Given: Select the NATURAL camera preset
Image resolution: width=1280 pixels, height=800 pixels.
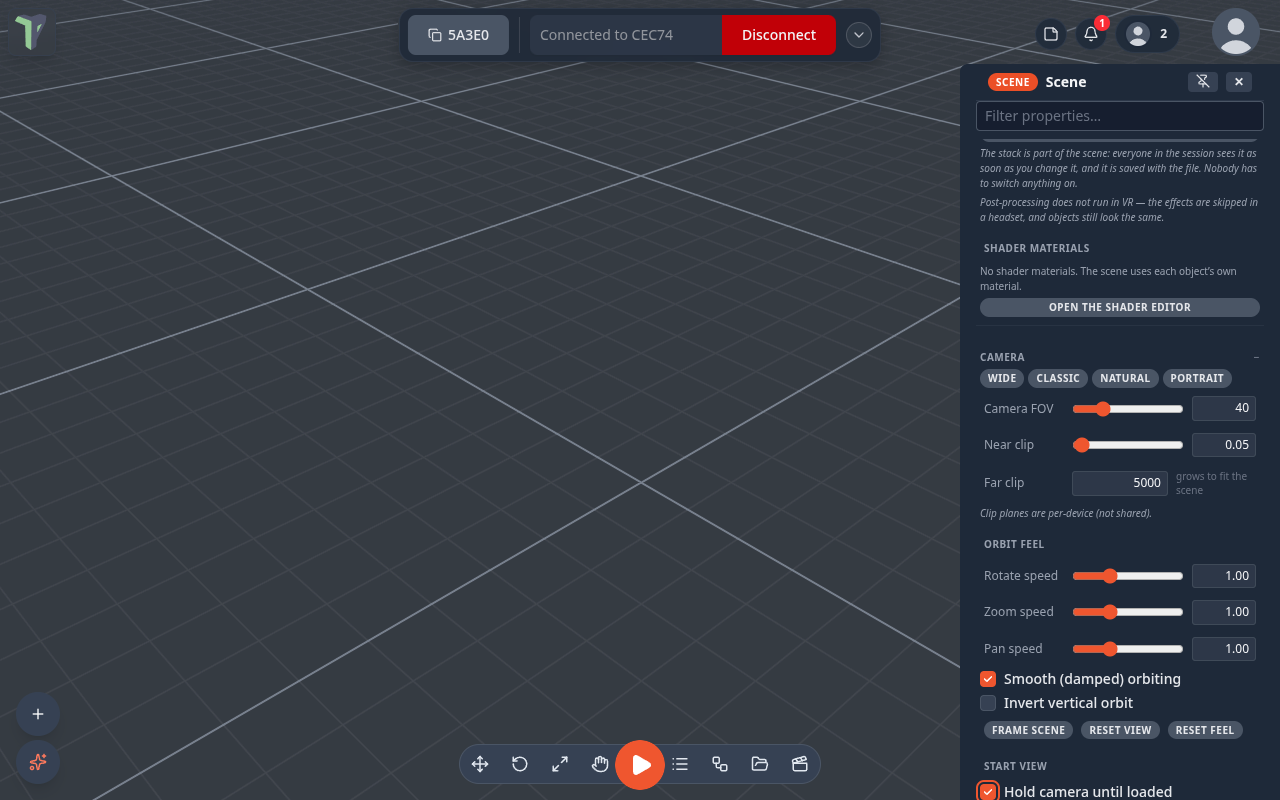Looking at the screenshot, I should (x=1125, y=378).
